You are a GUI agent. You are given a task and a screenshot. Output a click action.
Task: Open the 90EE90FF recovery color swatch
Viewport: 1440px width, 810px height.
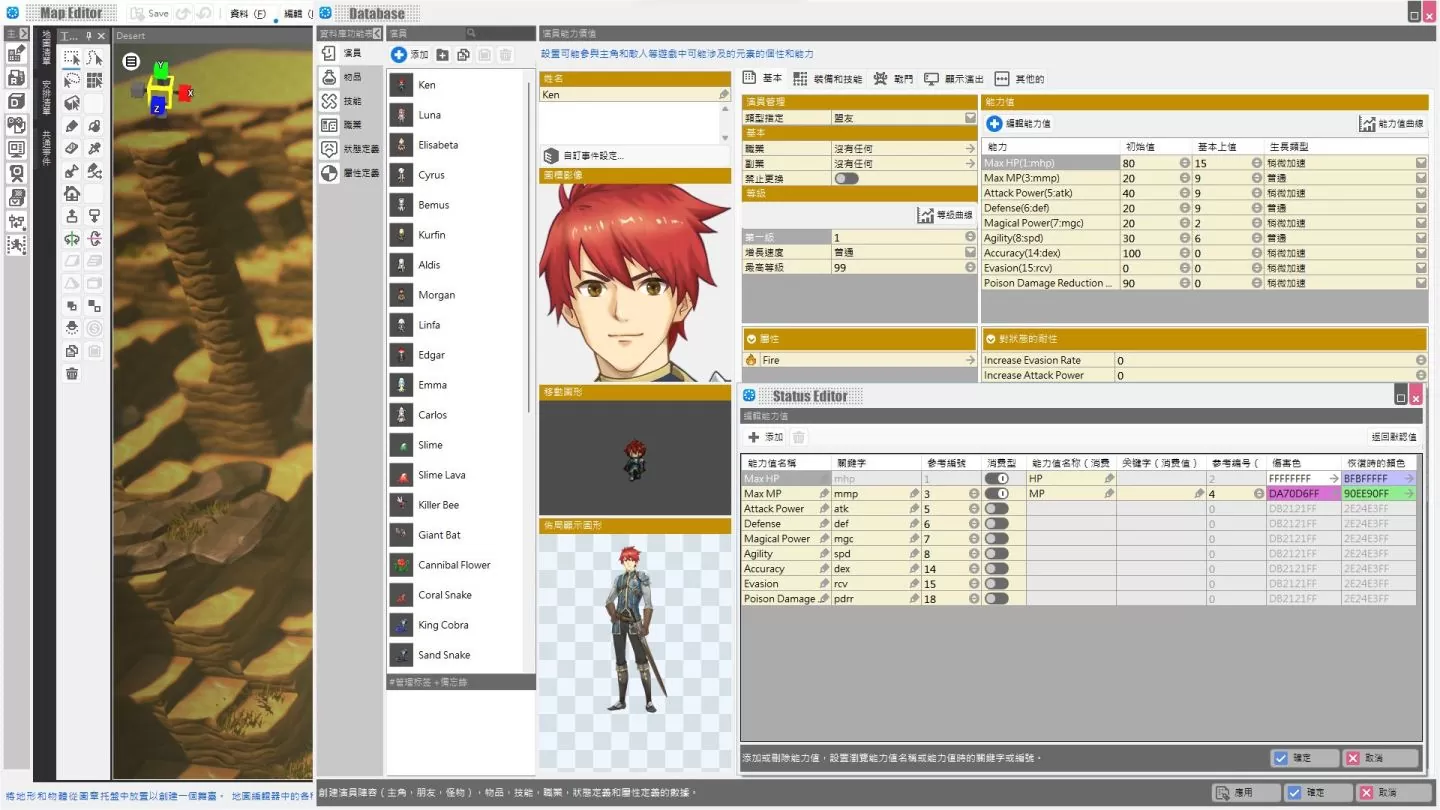tap(1379, 494)
